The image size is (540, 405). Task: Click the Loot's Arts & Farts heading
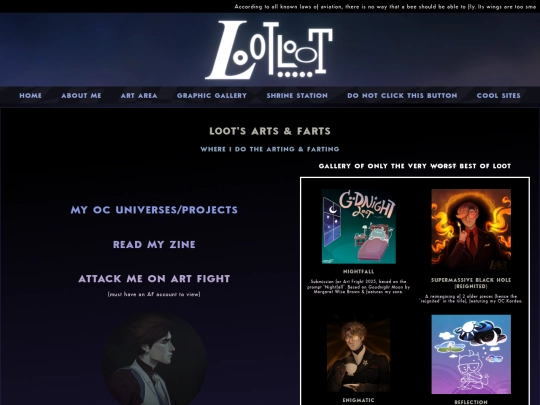pos(270,131)
